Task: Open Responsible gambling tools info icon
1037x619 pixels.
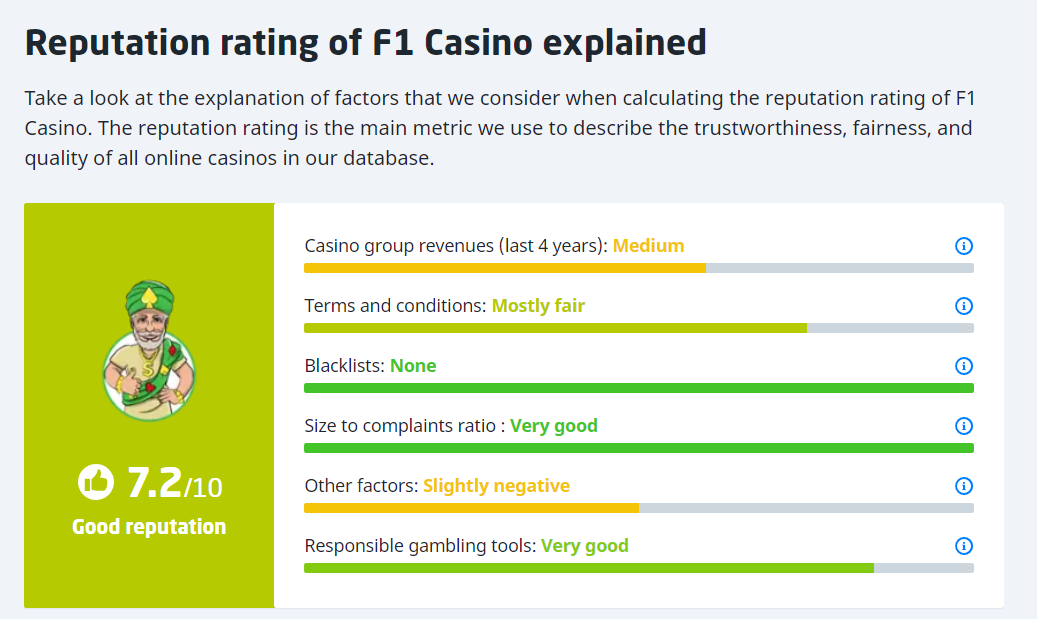Action: click(964, 546)
